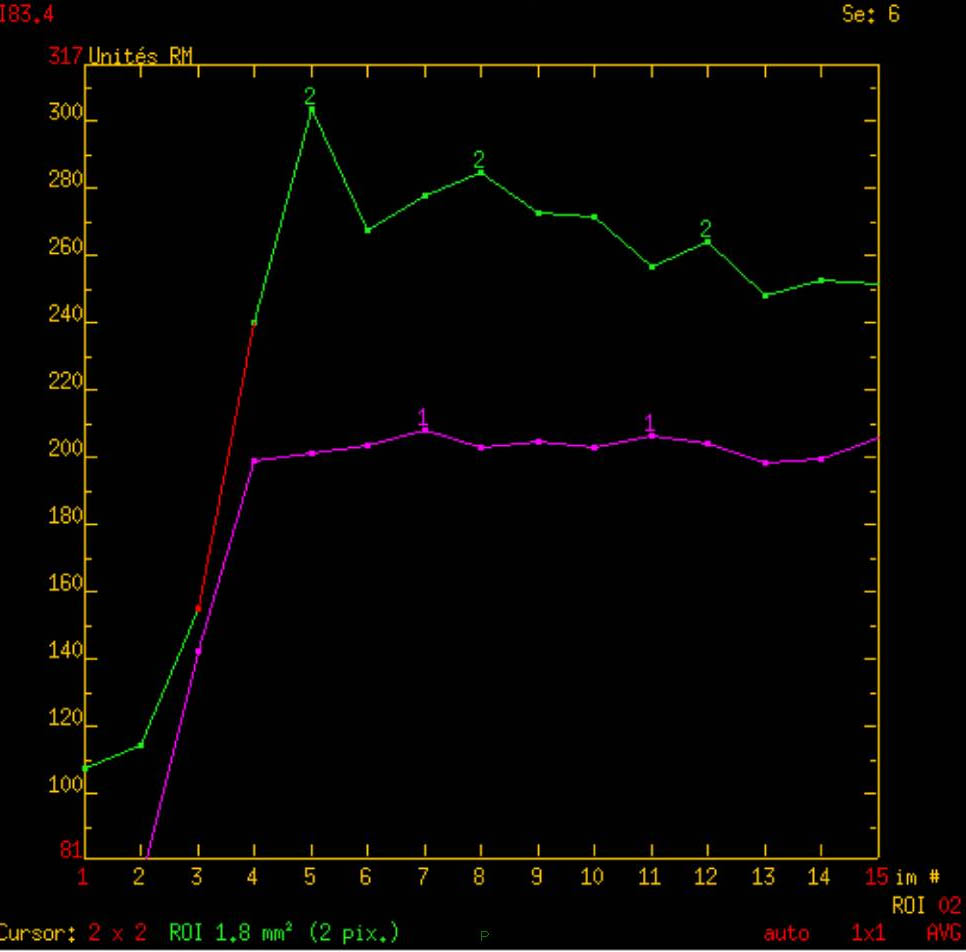Click green curve label "2" above image 12
This screenshot has height=952, width=966.
706,229
